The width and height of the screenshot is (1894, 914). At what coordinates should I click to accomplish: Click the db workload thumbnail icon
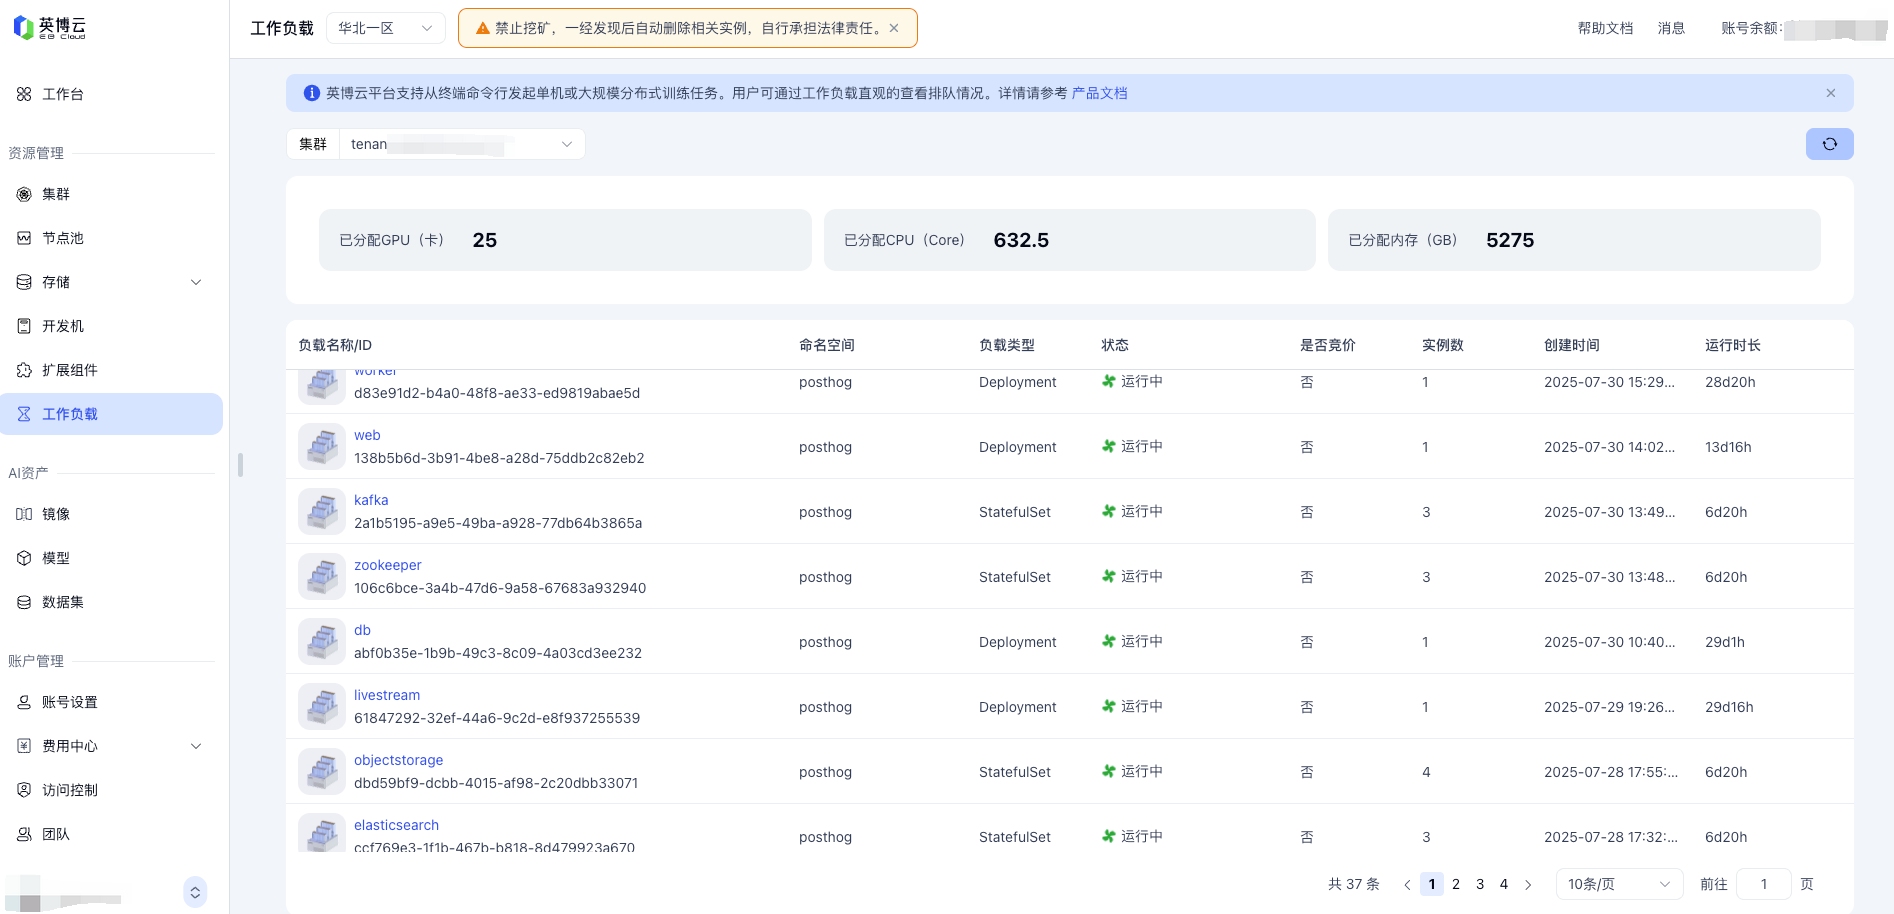tap(322, 642)
